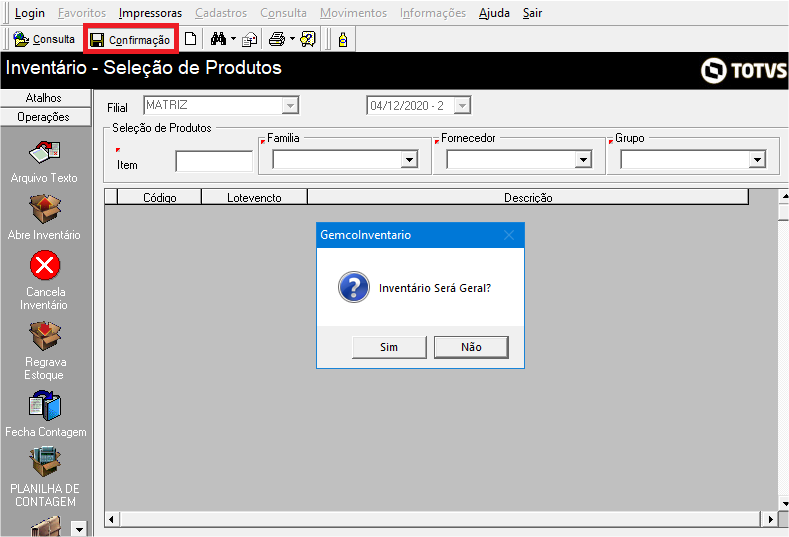Open the Movimentos menu

353,13
